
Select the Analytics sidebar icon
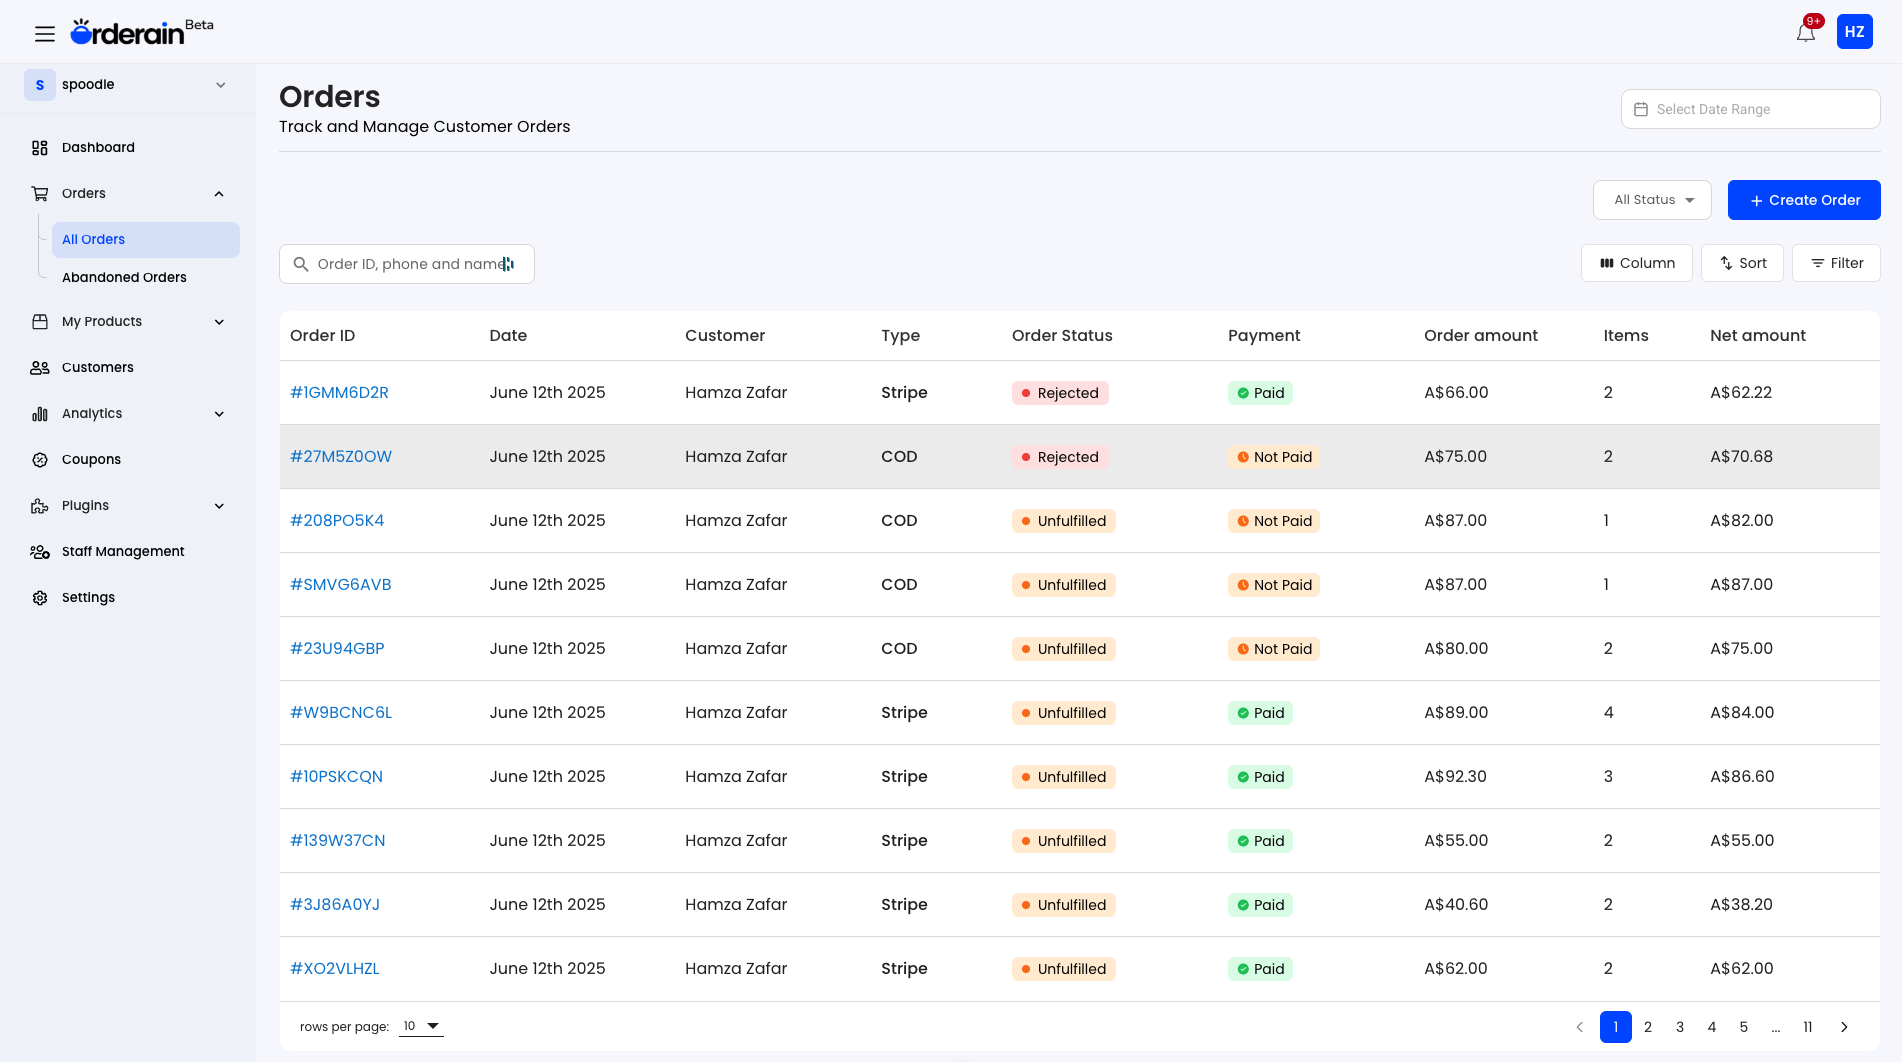click(40, 413)
